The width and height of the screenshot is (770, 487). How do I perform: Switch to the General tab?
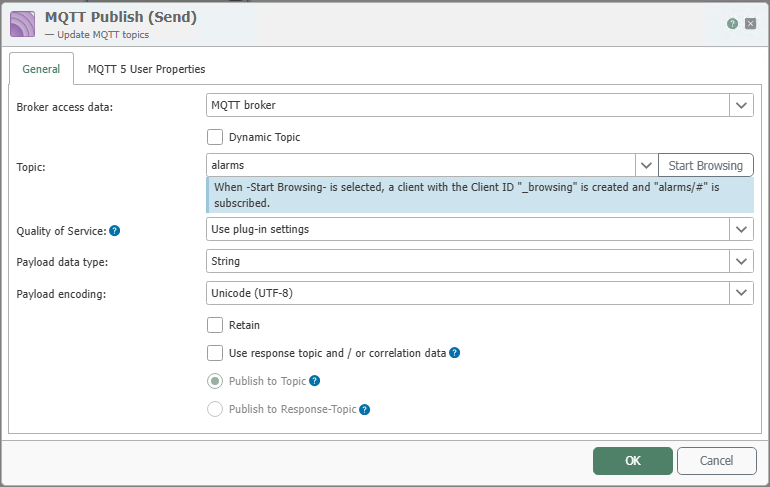pos(41,69)
